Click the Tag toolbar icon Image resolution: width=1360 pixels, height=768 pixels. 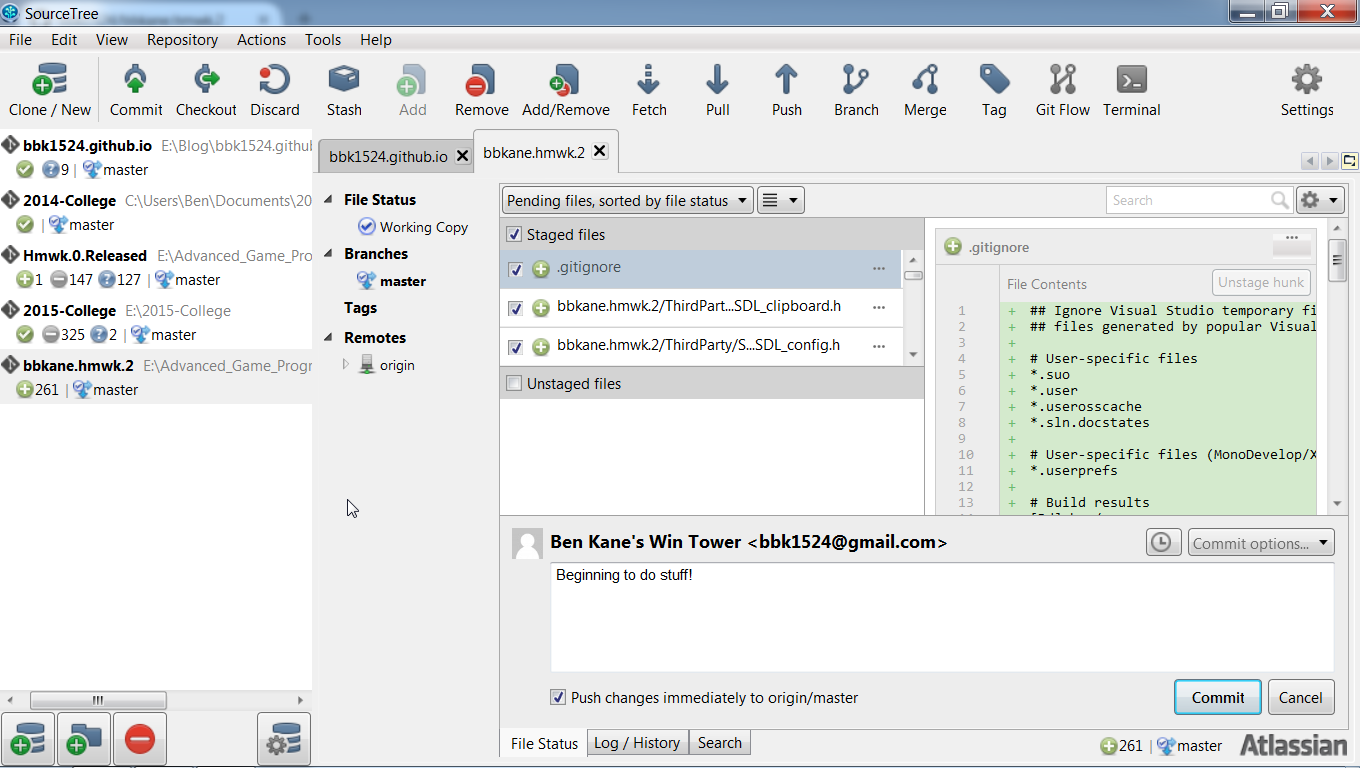(994, 91)
